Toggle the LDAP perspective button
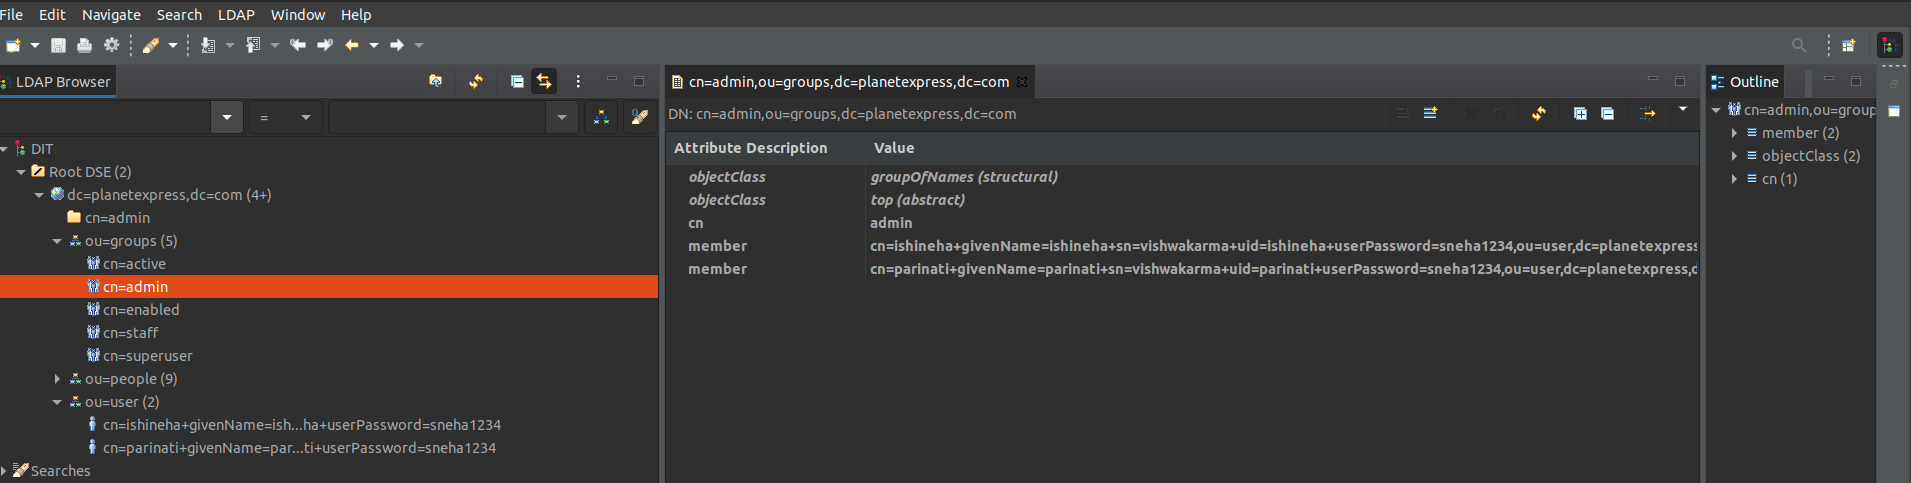 click(x=1889, y=45)
